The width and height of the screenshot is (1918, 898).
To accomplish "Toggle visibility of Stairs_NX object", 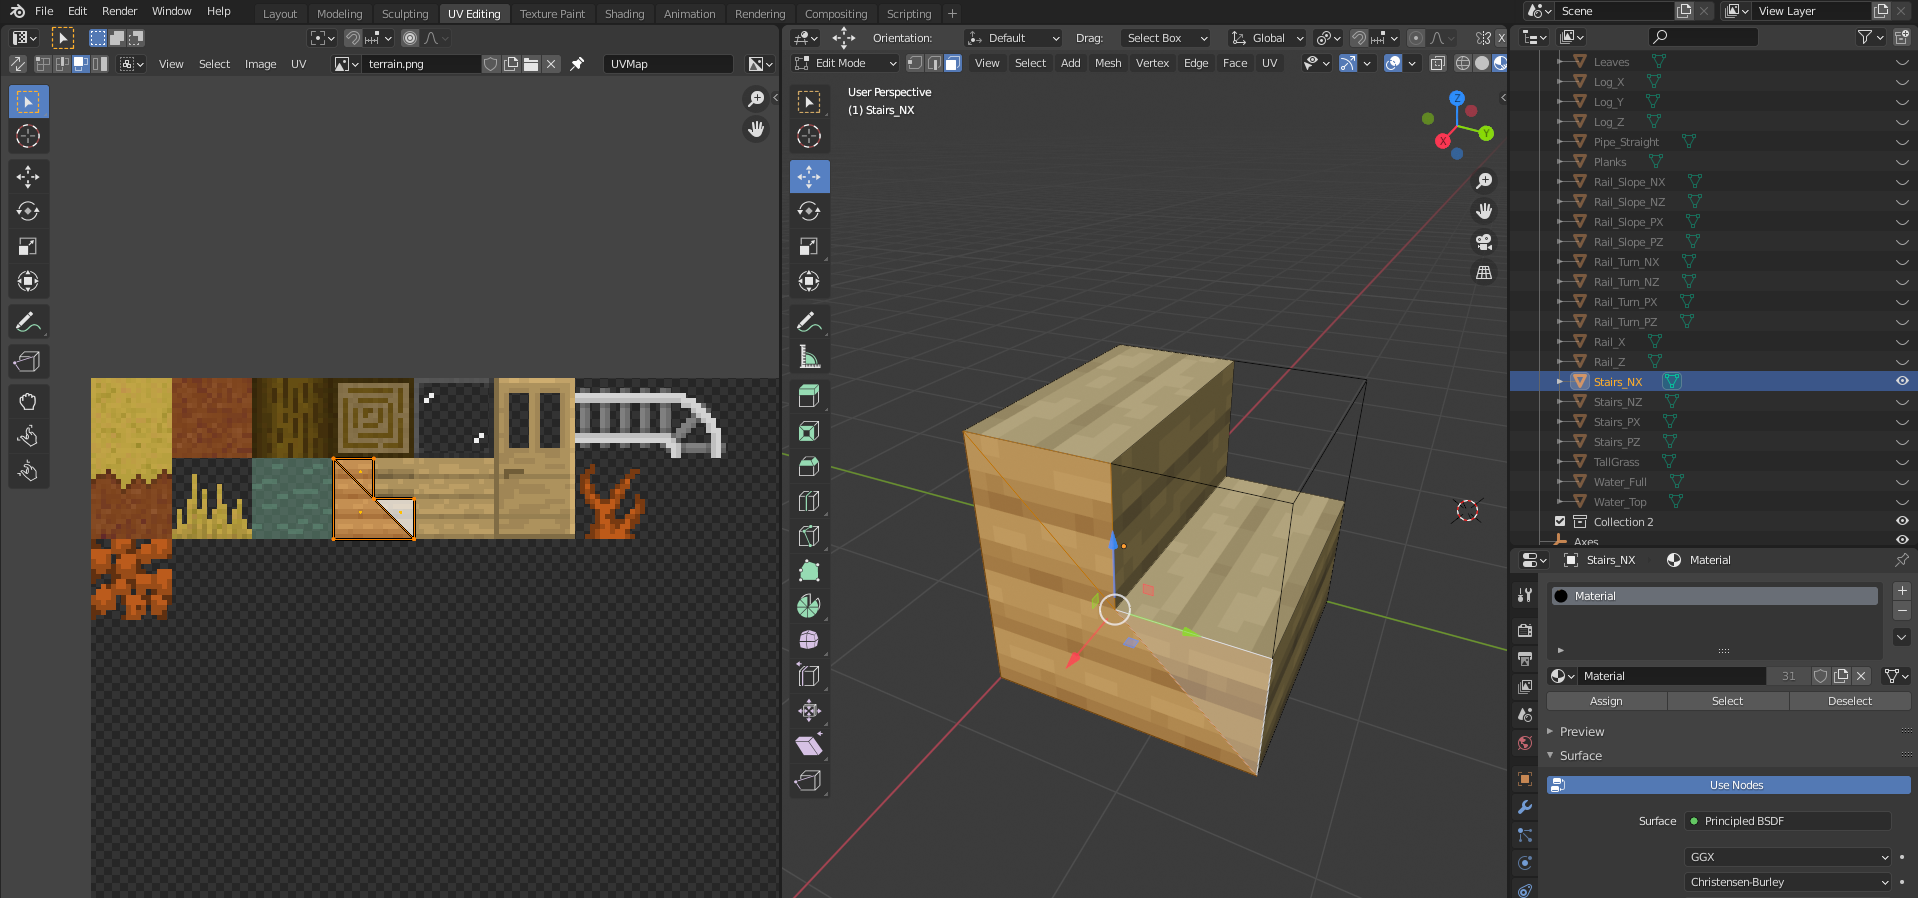I will (x=1901, y=381).
